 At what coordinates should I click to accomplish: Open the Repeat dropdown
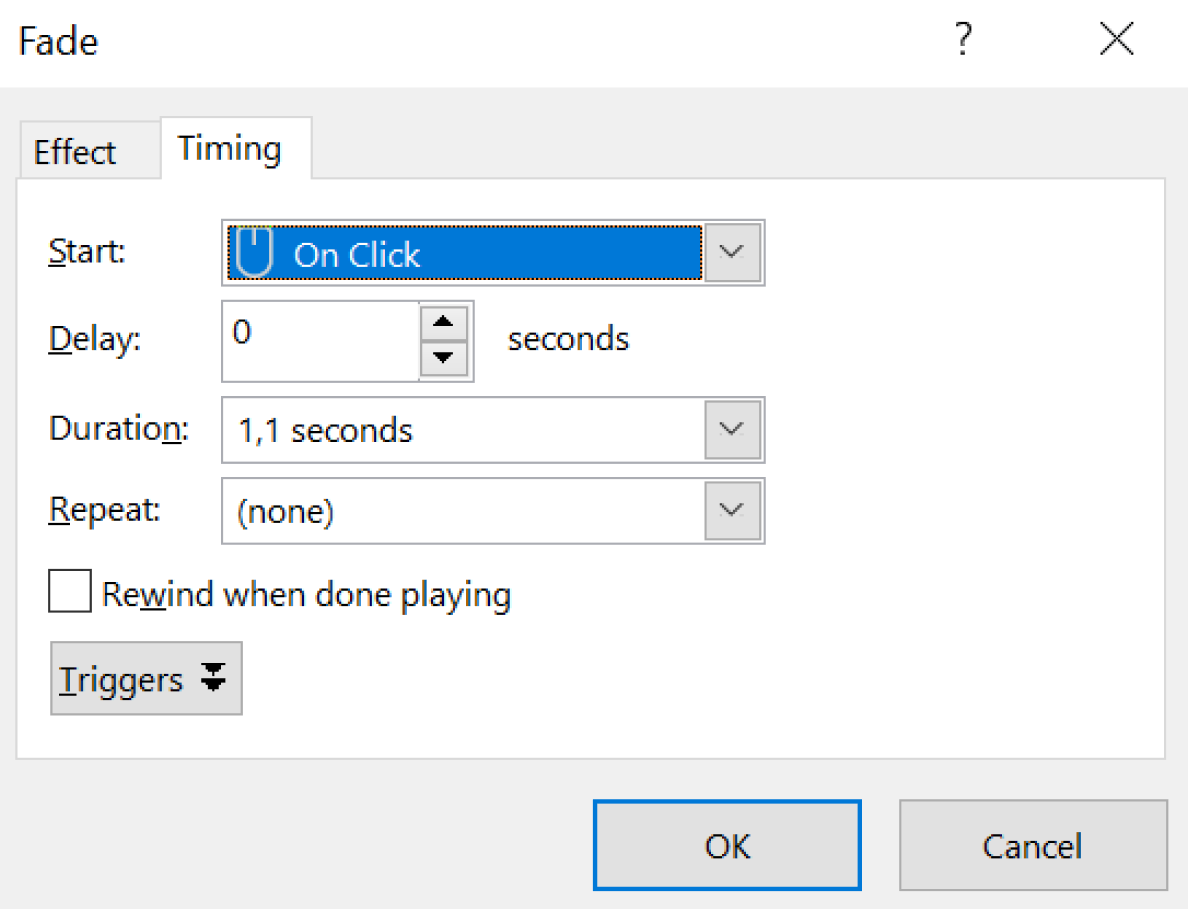pos(731,511)
